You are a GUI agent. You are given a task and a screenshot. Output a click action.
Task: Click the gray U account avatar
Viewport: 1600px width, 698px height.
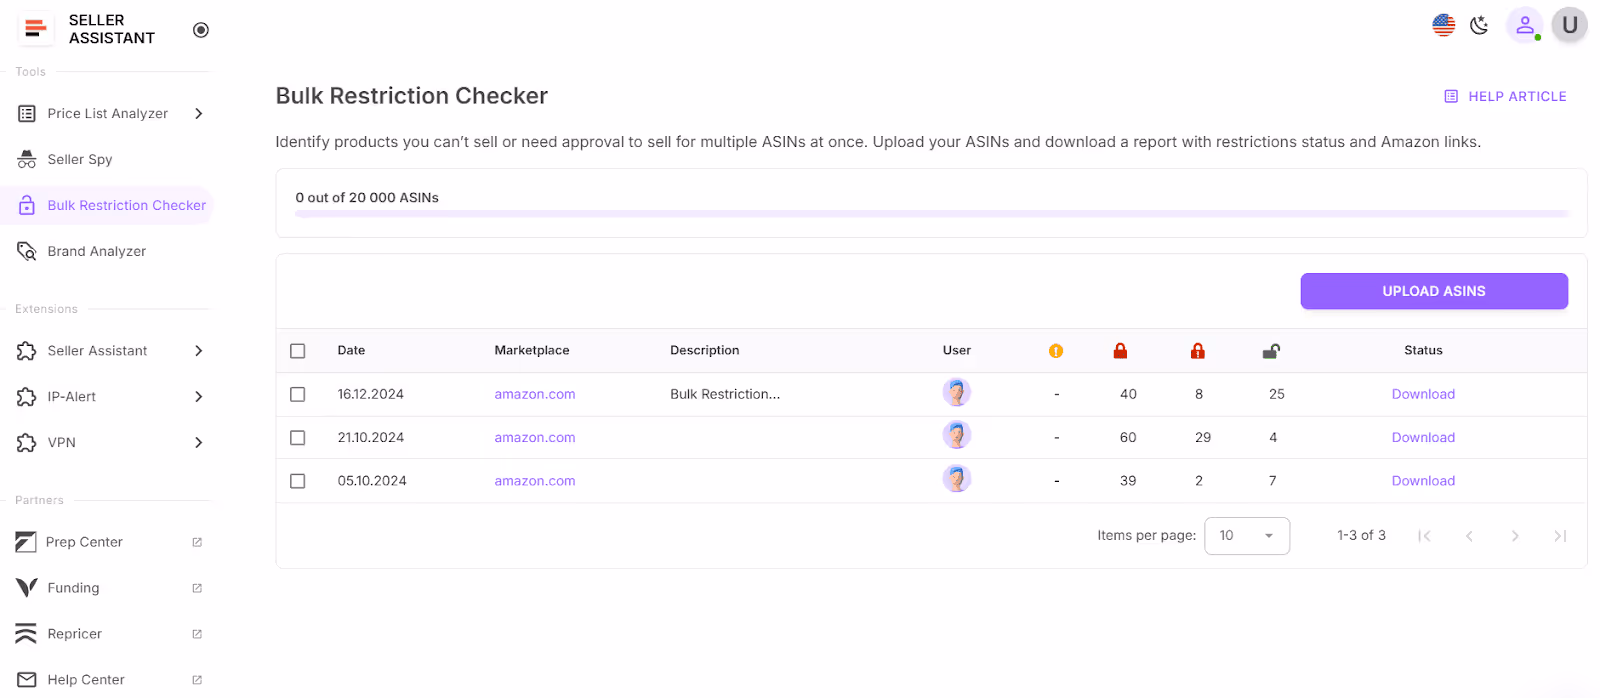(1569, 25)
